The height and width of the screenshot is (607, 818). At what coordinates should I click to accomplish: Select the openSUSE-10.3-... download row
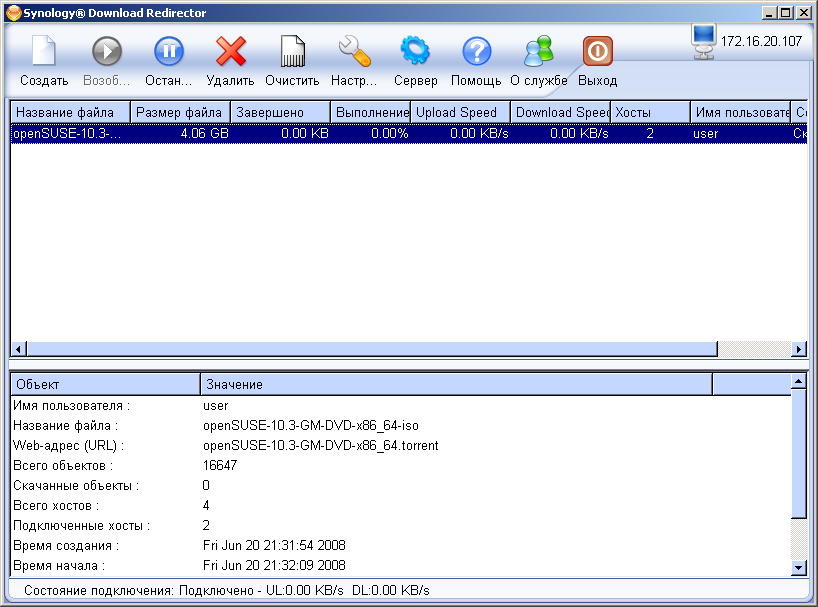[x=409, y=133]
